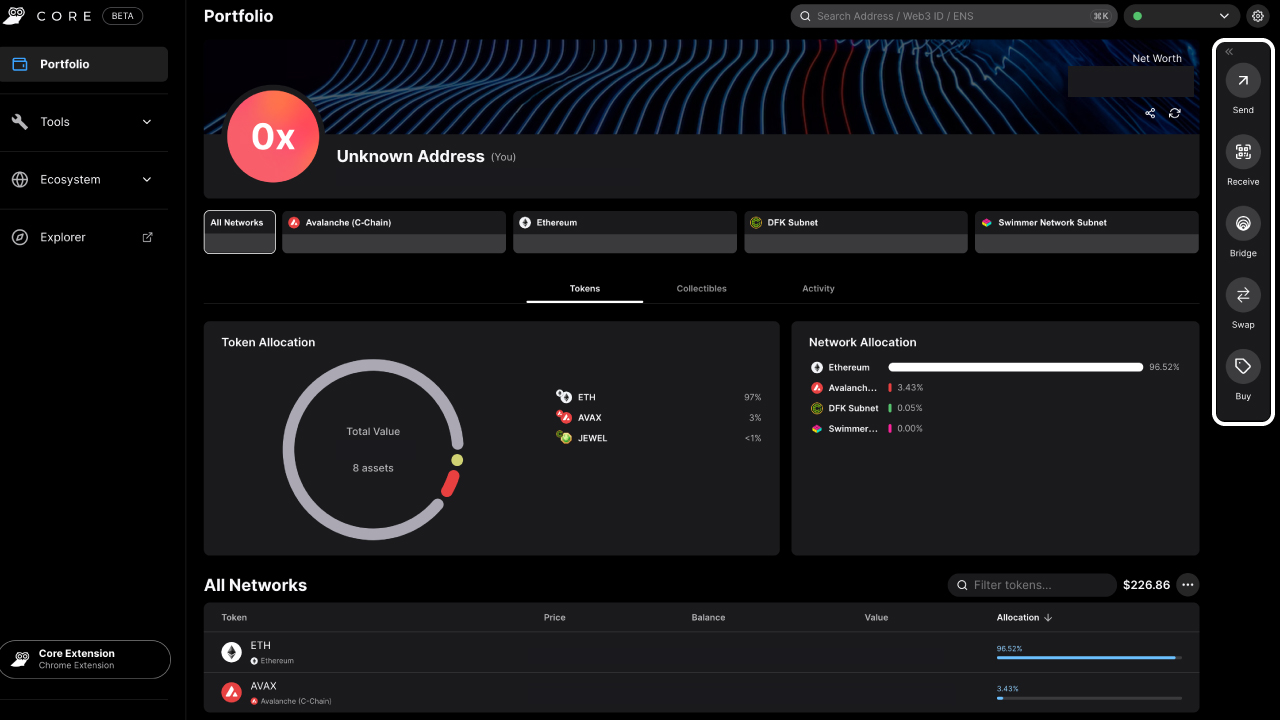Click the AVAX allocation progress bar in table
Viewport: 1280px width, 720px height.
tap(1089, 698)
